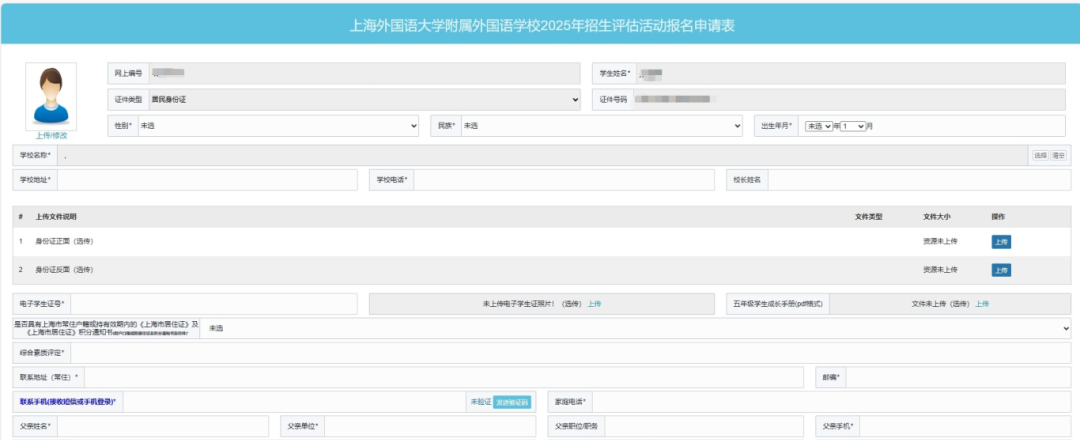
Task: Click 上传 link for electronic student ID photo
Action: [594, 304]
